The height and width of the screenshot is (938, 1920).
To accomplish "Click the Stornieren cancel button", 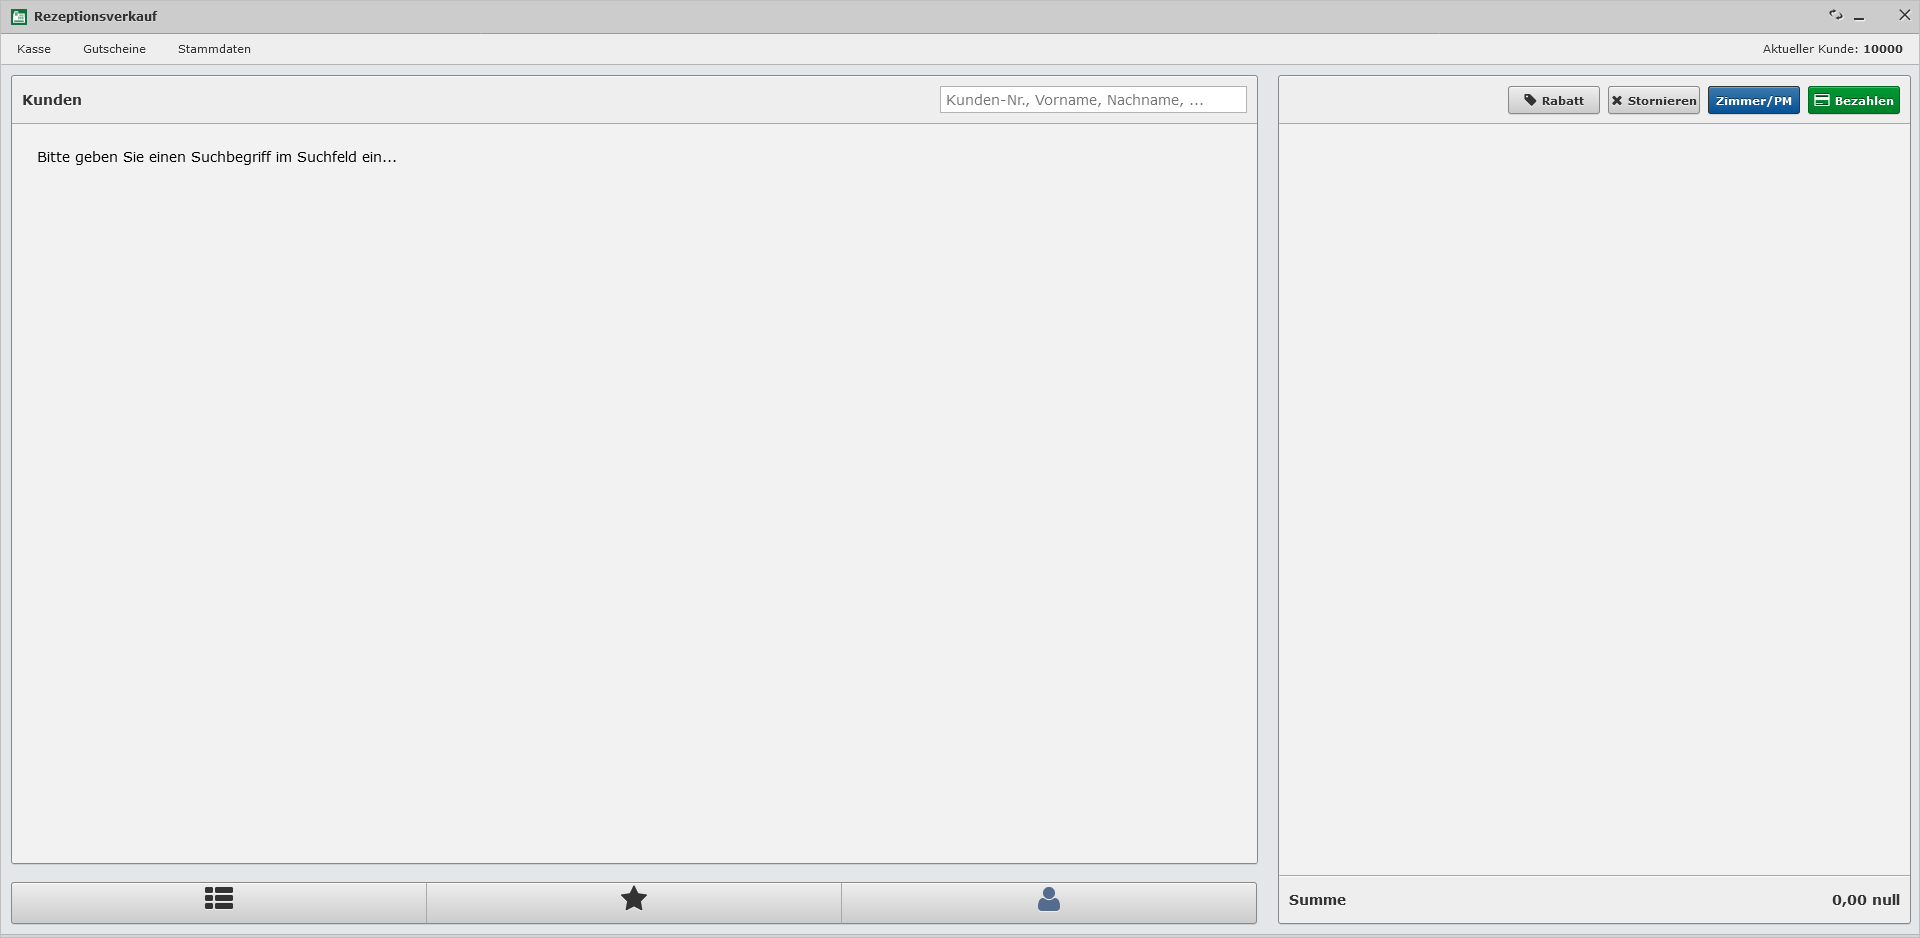I will pyautogui.click(x=1654, y=100).
